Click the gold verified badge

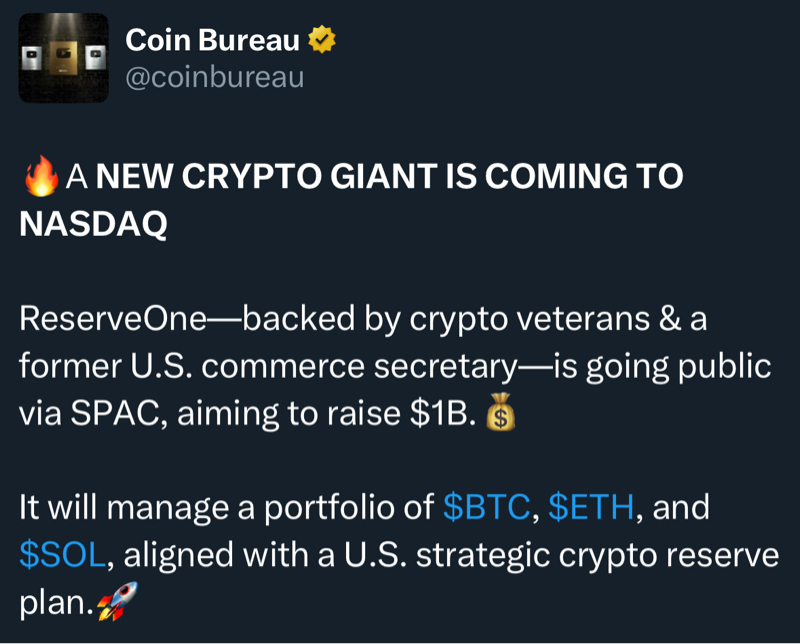tap(322, 41)
